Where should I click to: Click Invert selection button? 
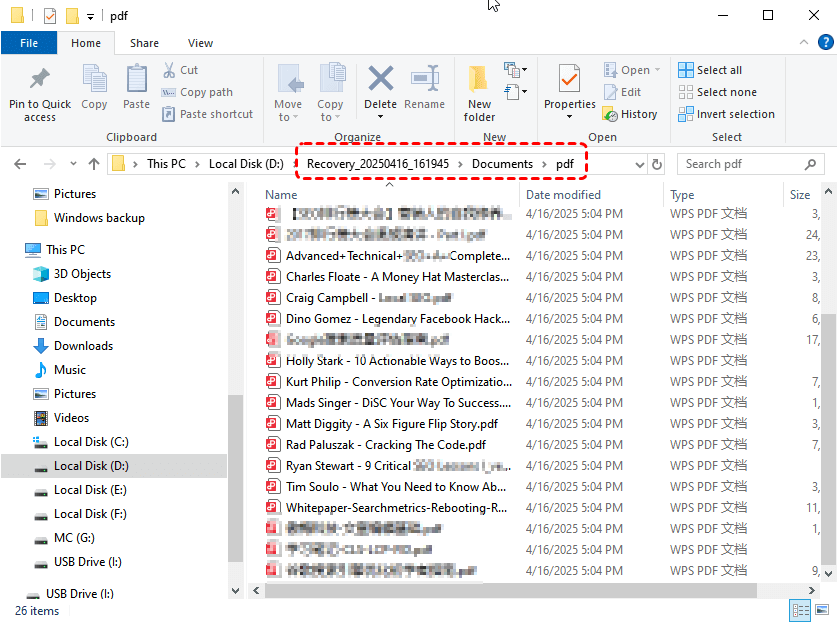coord(726,114)
